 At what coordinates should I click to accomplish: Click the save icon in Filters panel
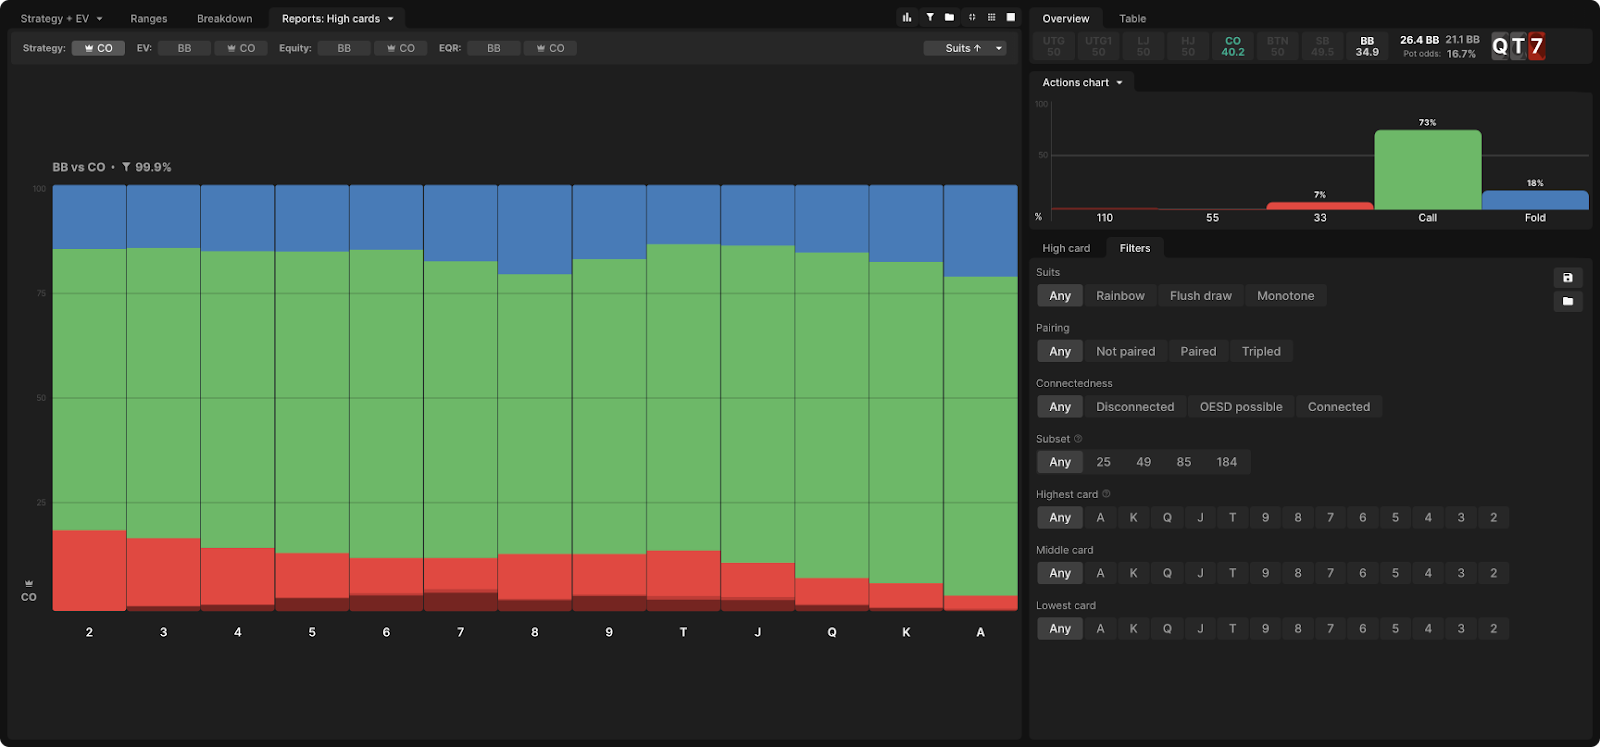(x=1567, y=278)
